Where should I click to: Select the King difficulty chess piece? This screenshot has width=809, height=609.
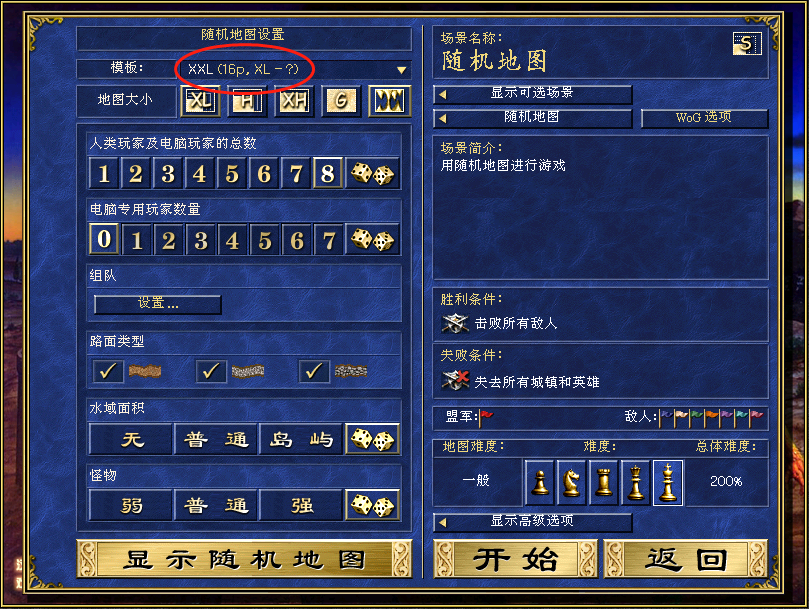click(x=668, y=482)
